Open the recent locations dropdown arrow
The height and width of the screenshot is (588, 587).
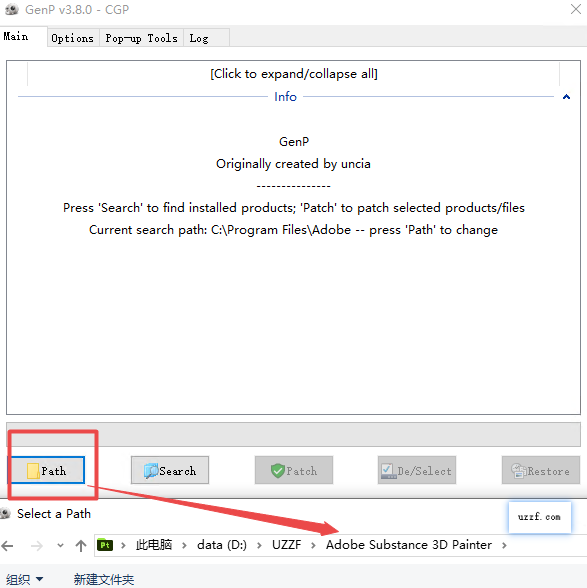pyautogui.click(x=60, y=546)
